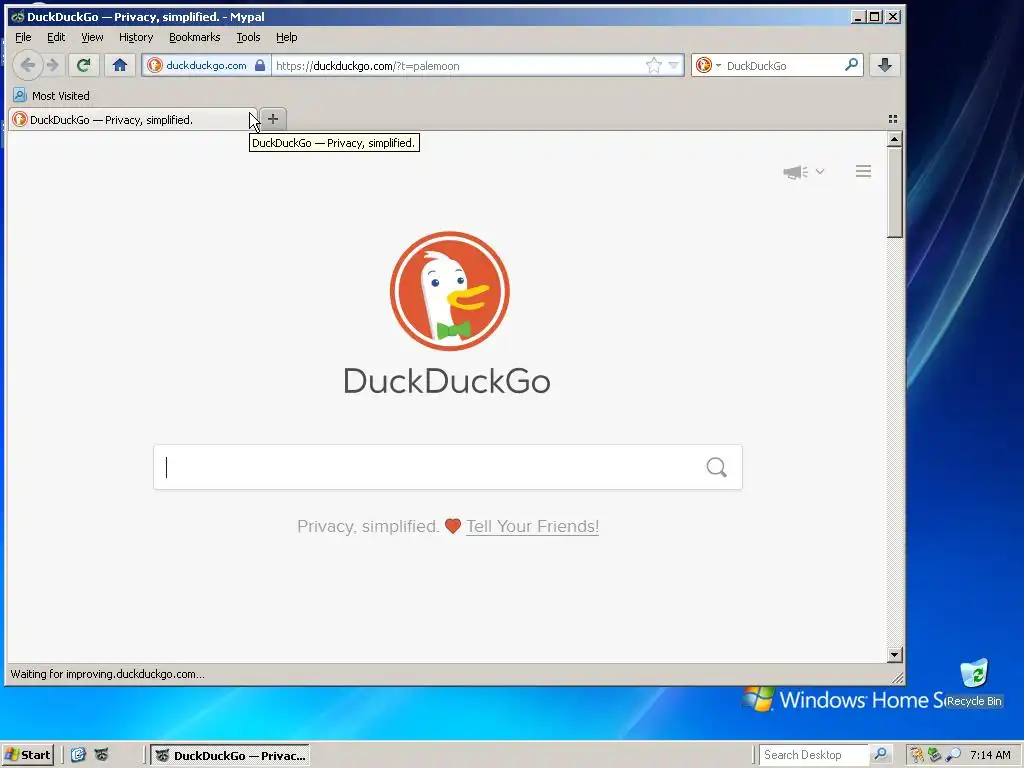Click the scrollbar down arrow

(x=895, y=654)
